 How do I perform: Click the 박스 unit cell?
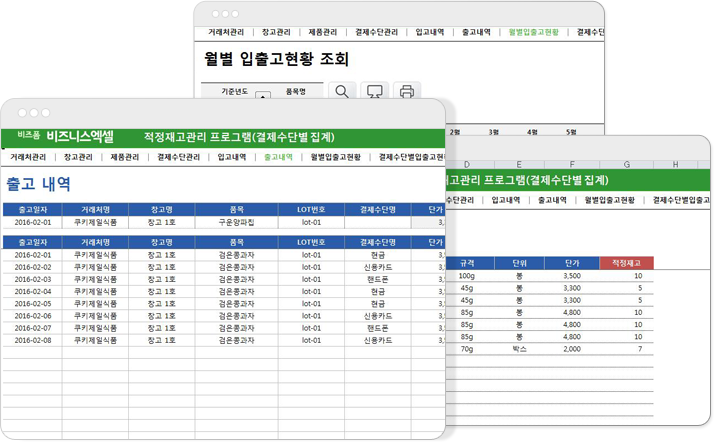click(x=520, y=349)
